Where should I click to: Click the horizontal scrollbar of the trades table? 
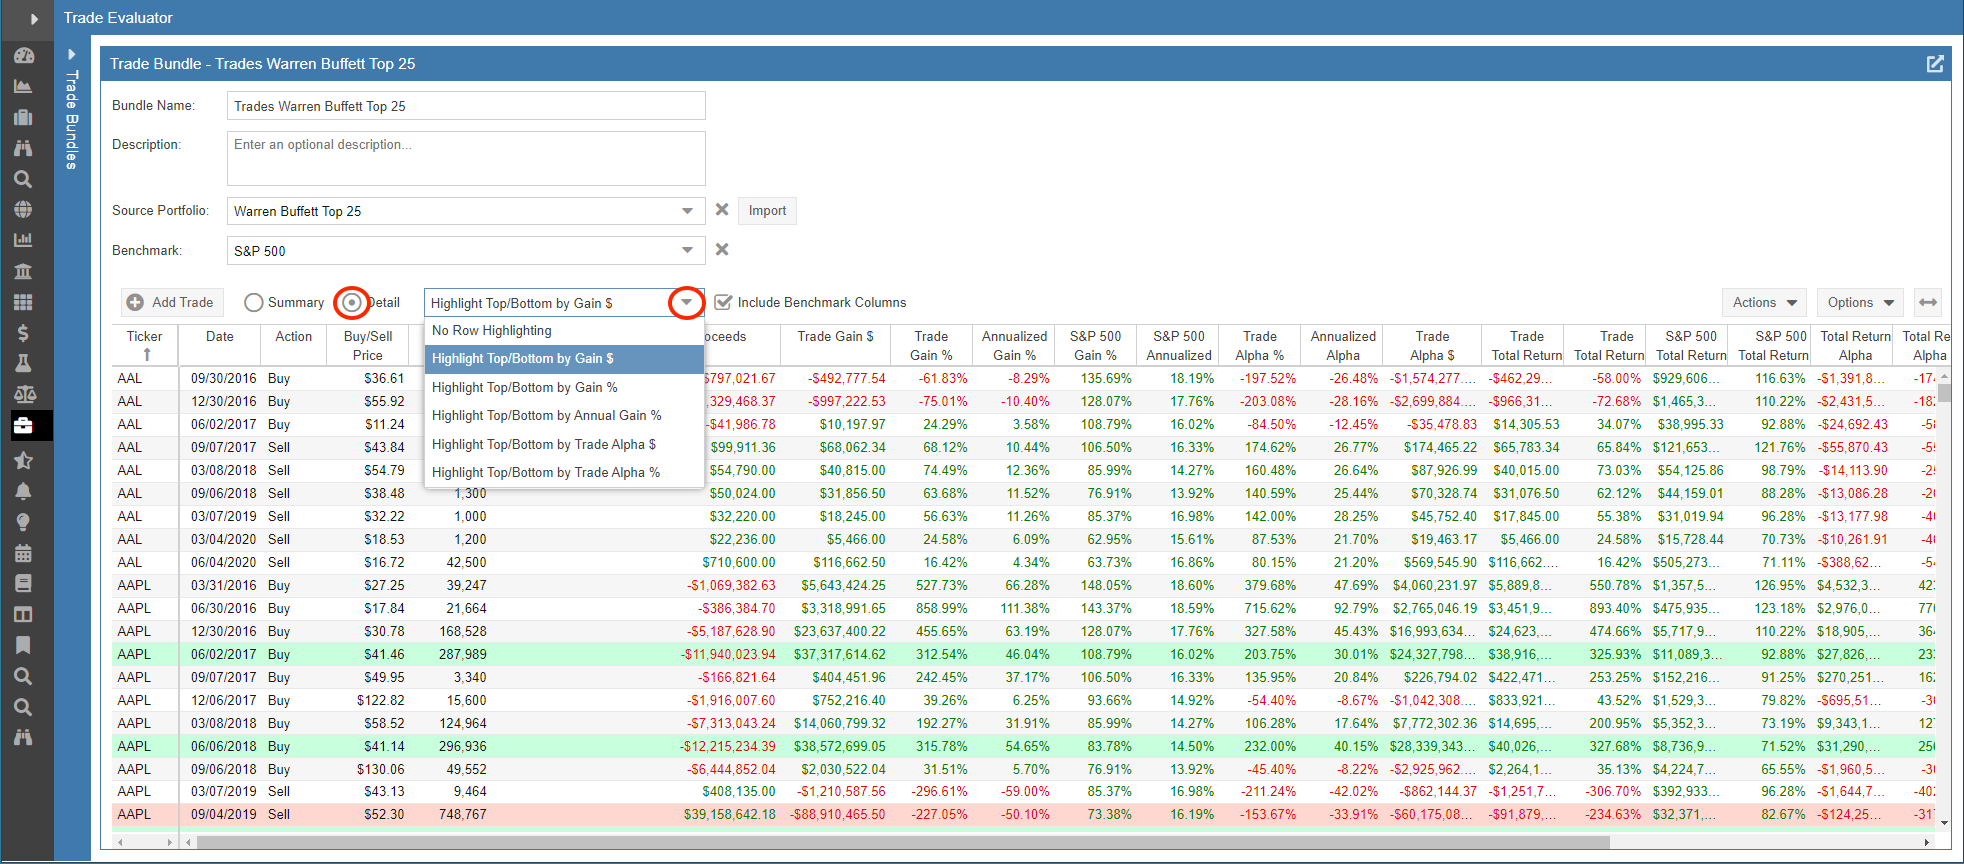[x=904, y=842]
